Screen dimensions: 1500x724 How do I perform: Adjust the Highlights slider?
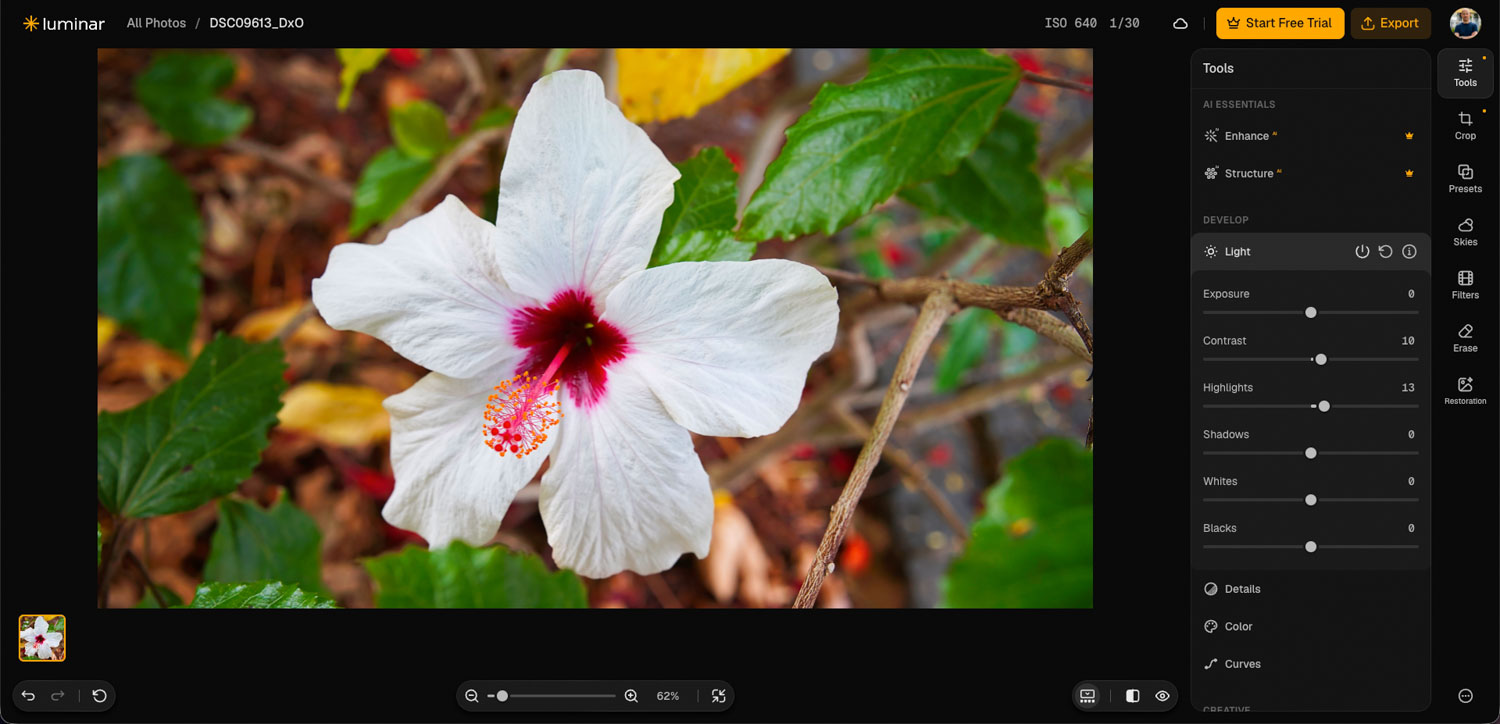[1310, 406]
